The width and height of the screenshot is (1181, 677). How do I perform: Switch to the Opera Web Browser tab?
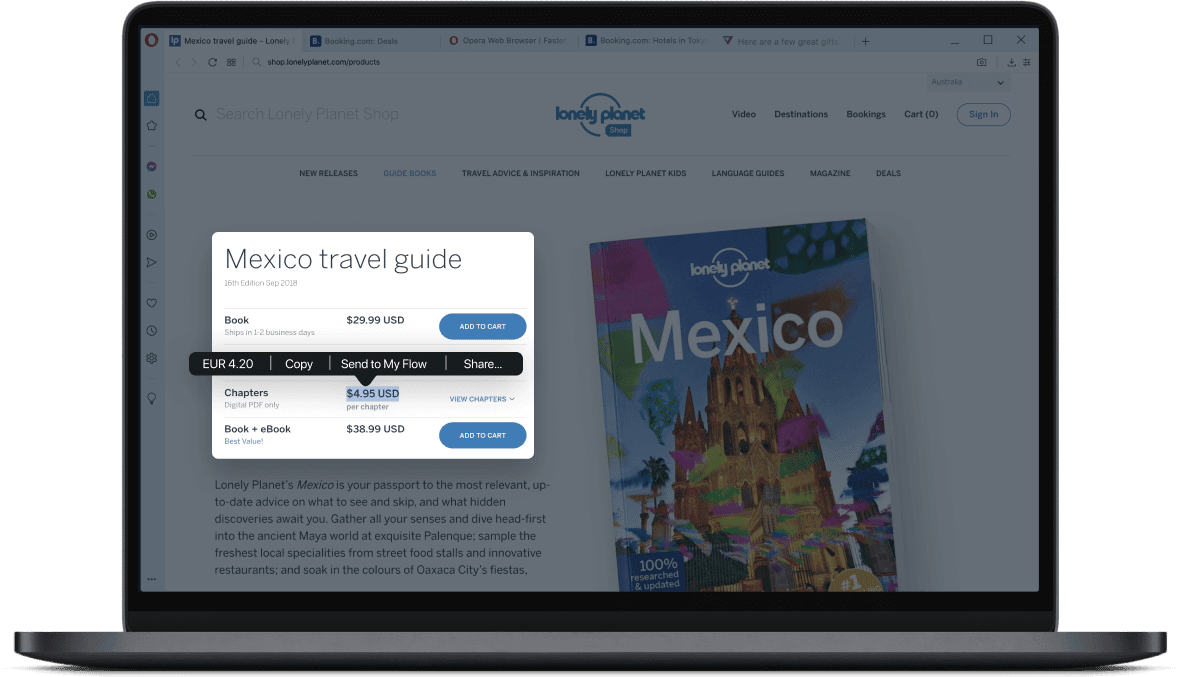tap(507, 41)
